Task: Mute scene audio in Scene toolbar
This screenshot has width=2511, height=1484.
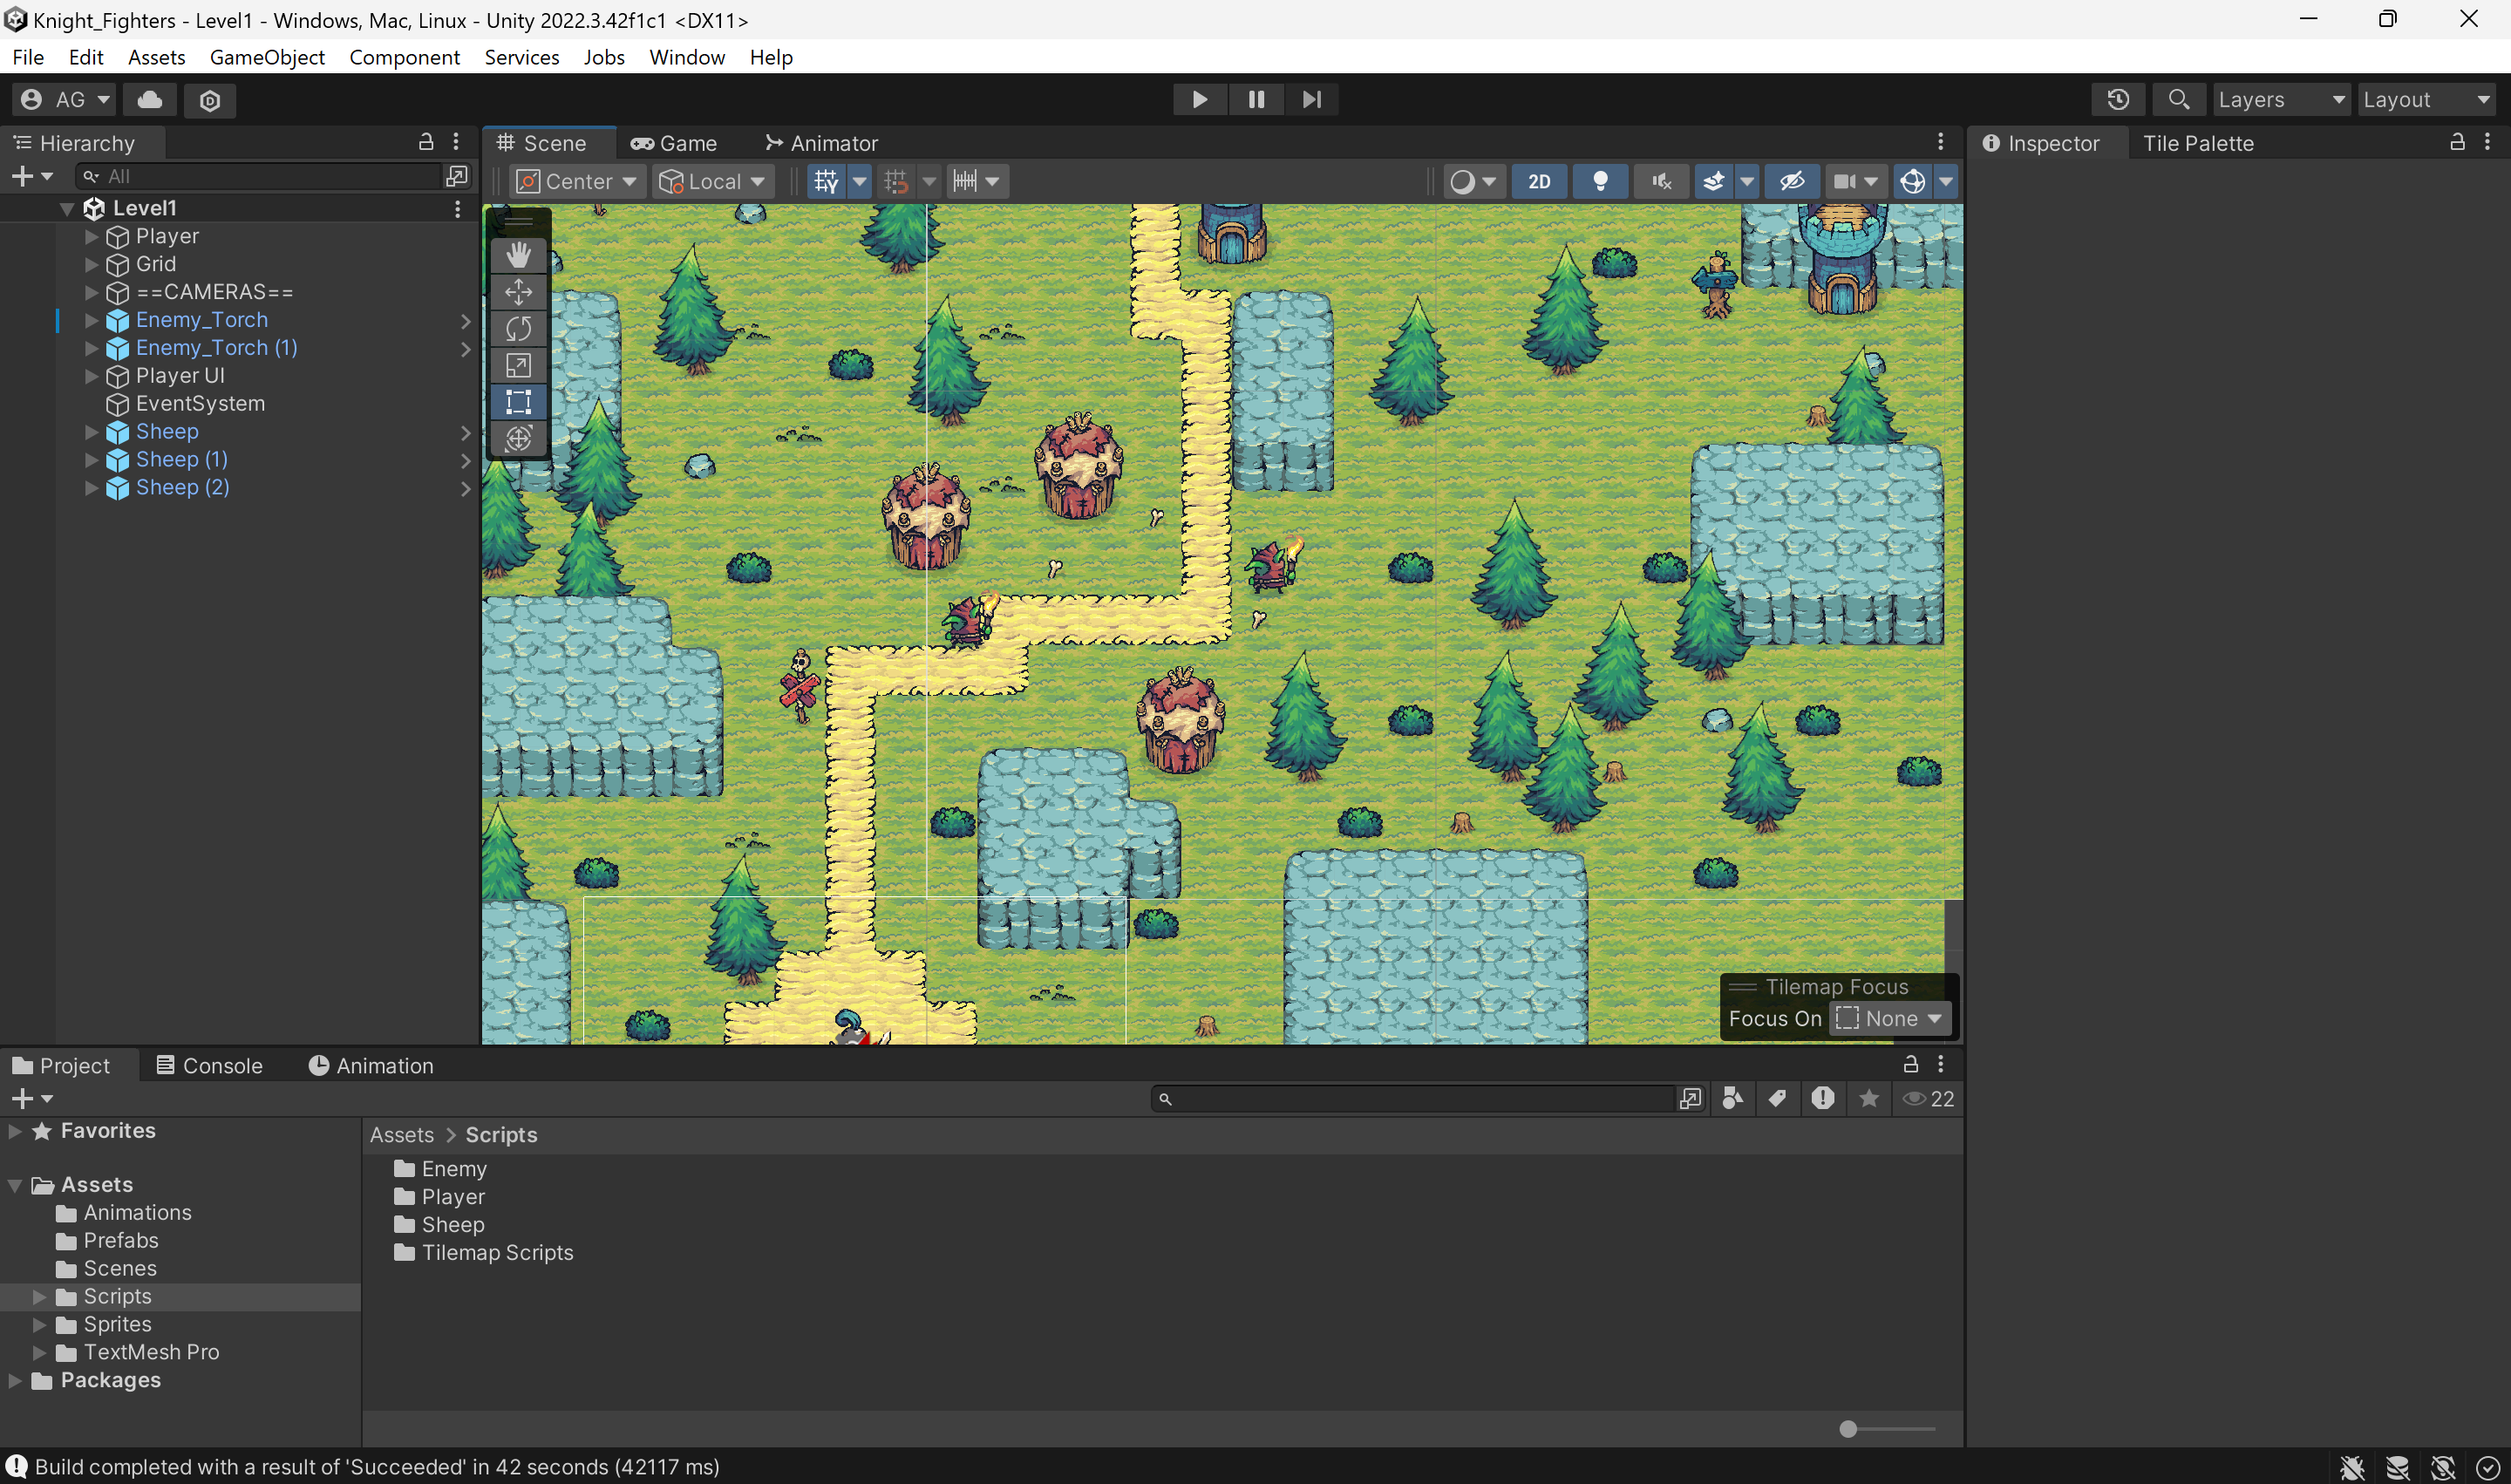Action: pos(1661,181)
